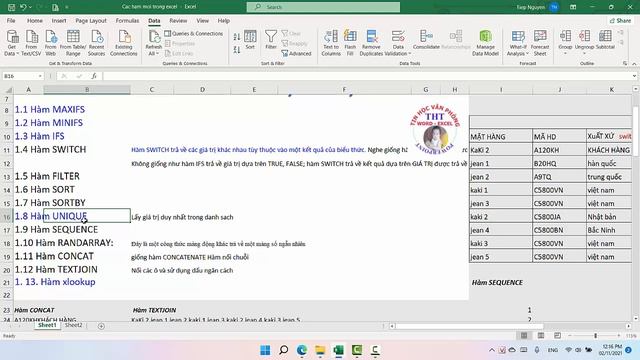Create a Forecast Sheet
This screenshot has height=360, width=640.
coord(540,42)
